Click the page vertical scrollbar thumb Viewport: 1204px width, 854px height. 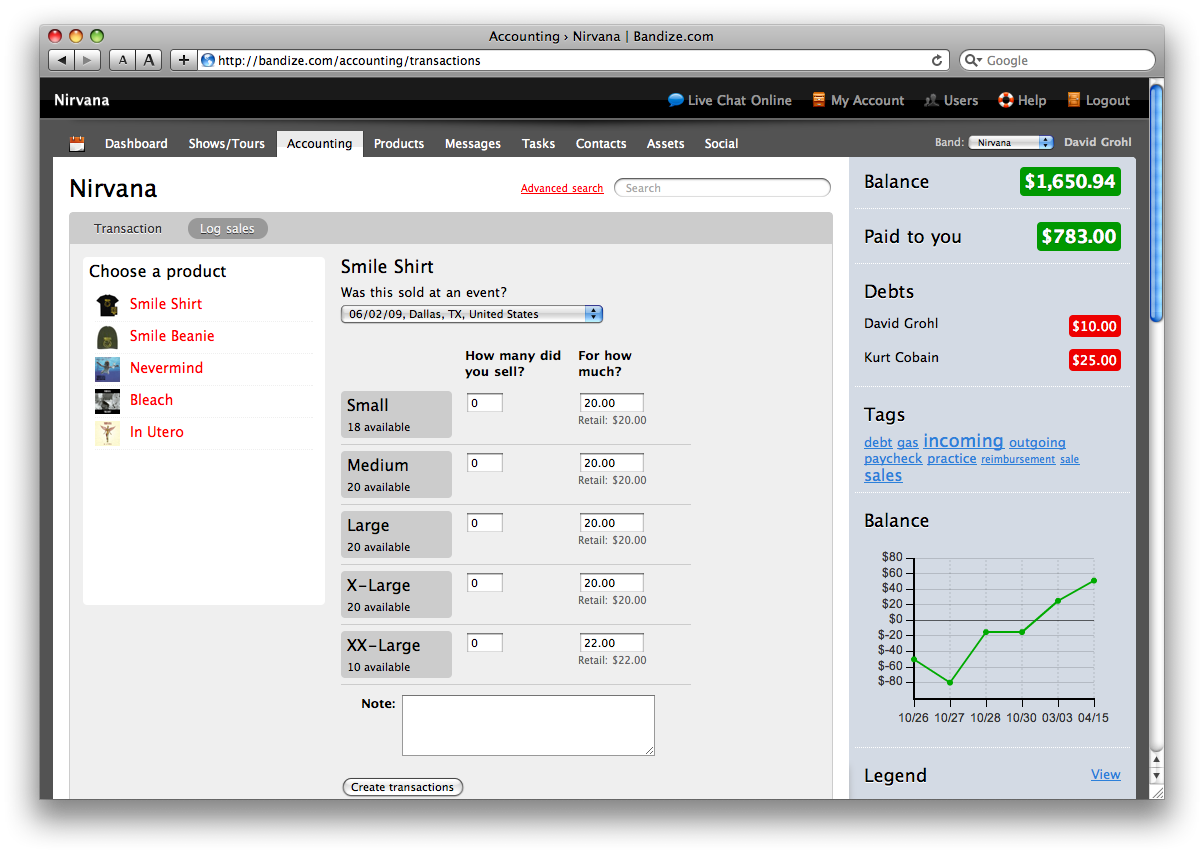point(1157,203)
